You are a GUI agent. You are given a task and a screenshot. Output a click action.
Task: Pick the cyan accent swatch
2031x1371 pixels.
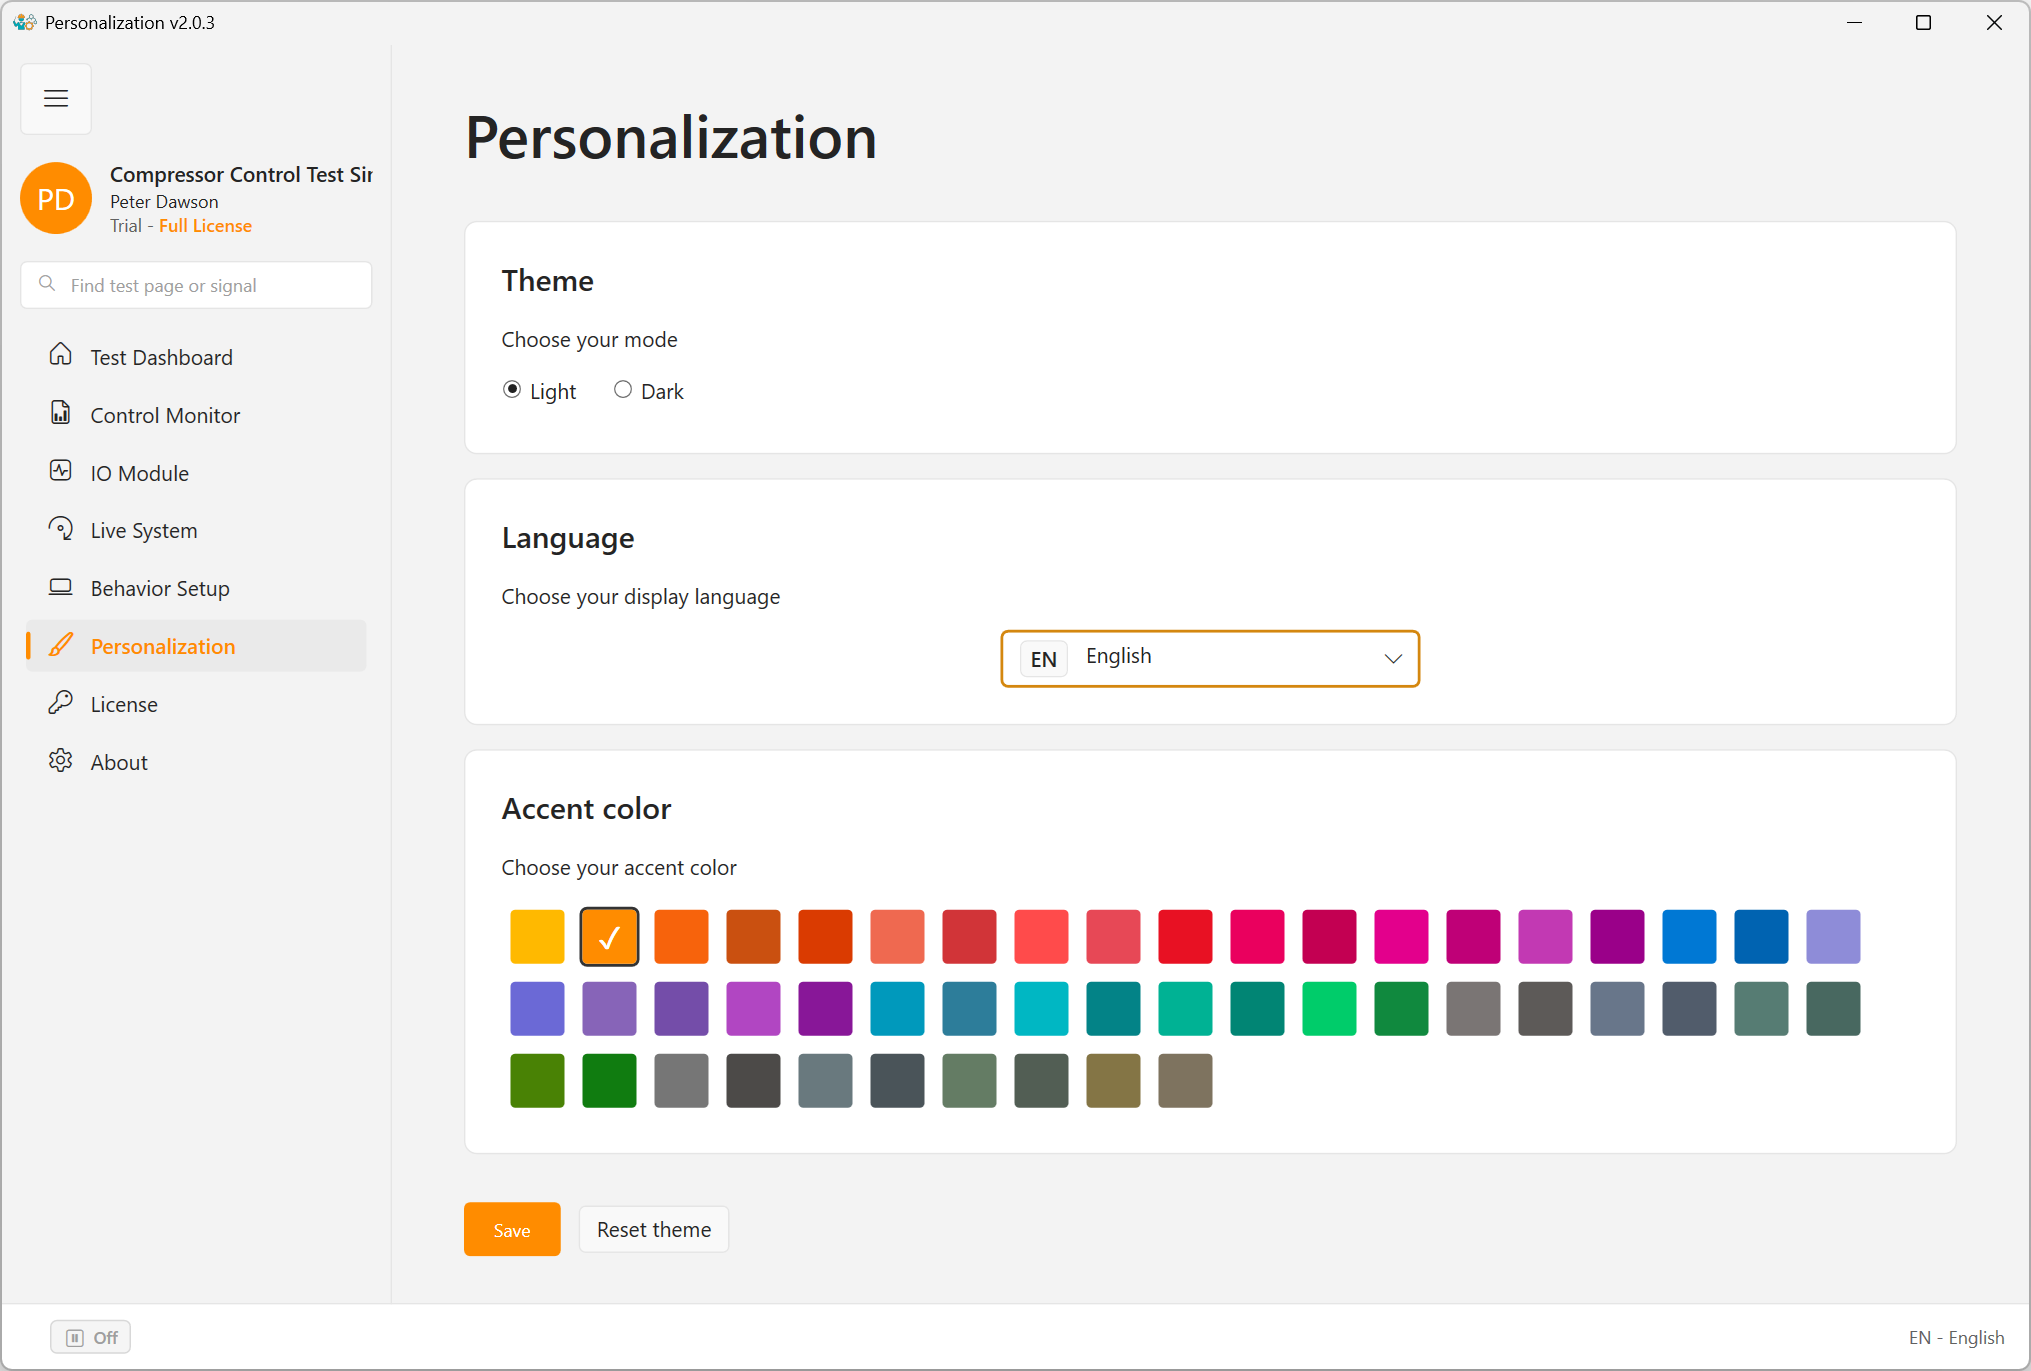pyautogui.click(x=1041, y=1008)
